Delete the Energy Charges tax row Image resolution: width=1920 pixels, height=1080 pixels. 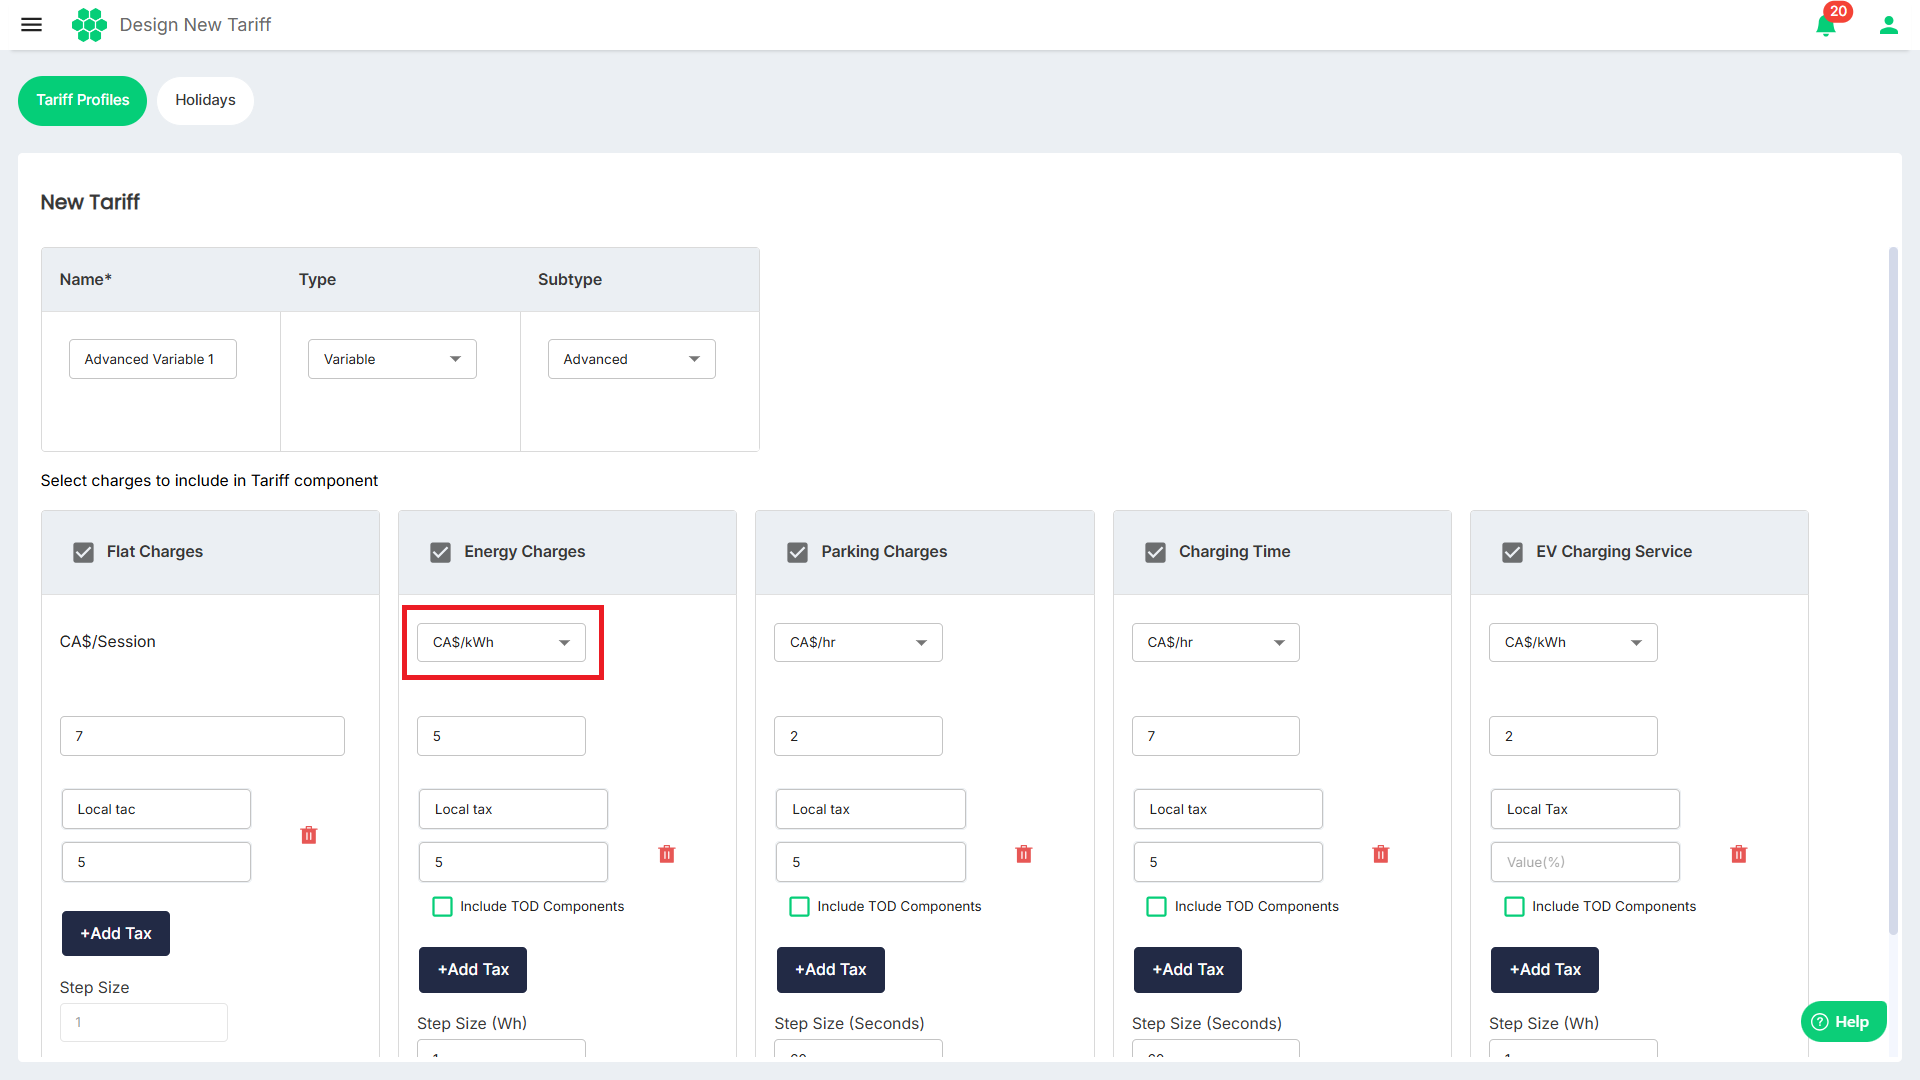(x=667, y=854)
